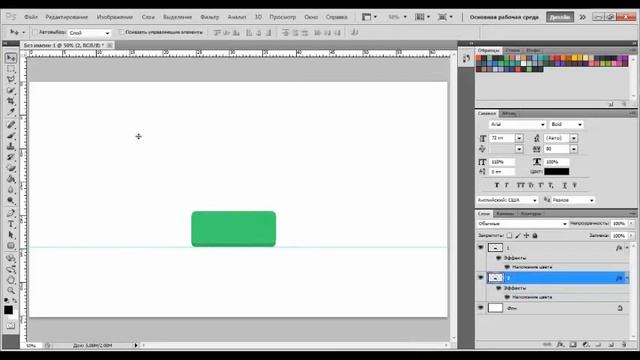Select the Quick Selection tool
The height and width of the screenshot is (360, 640).
[11, 90]
